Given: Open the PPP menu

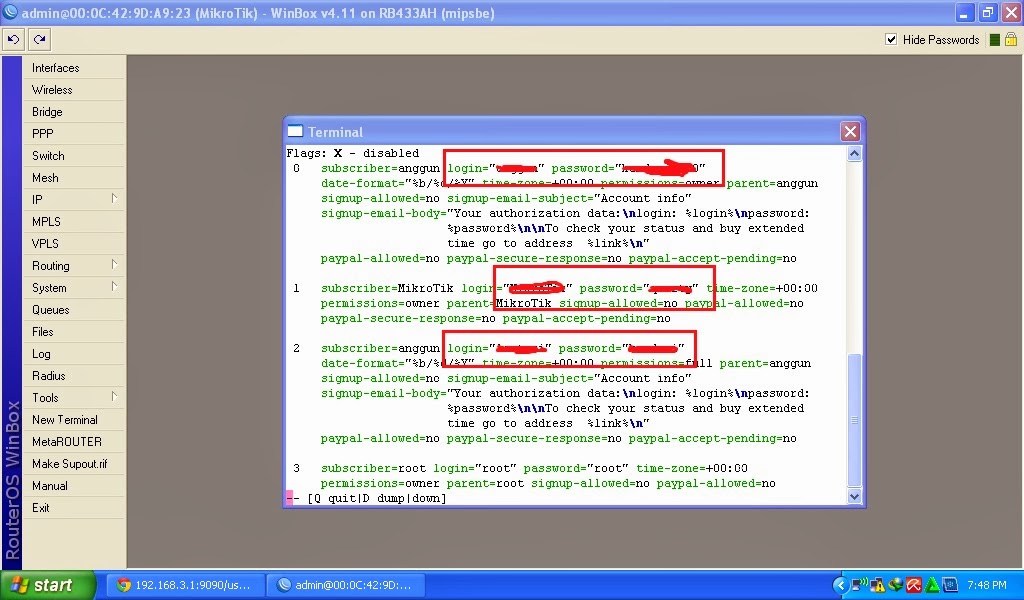Looking at the screenshot, I should pos(74,134).
